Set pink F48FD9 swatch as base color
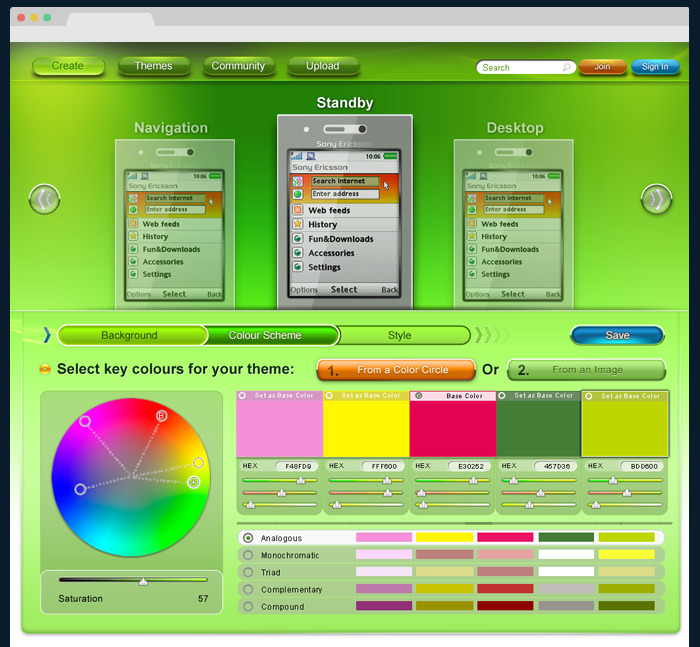Viewport: 700px width, 647px height. [x=242, y=396]
